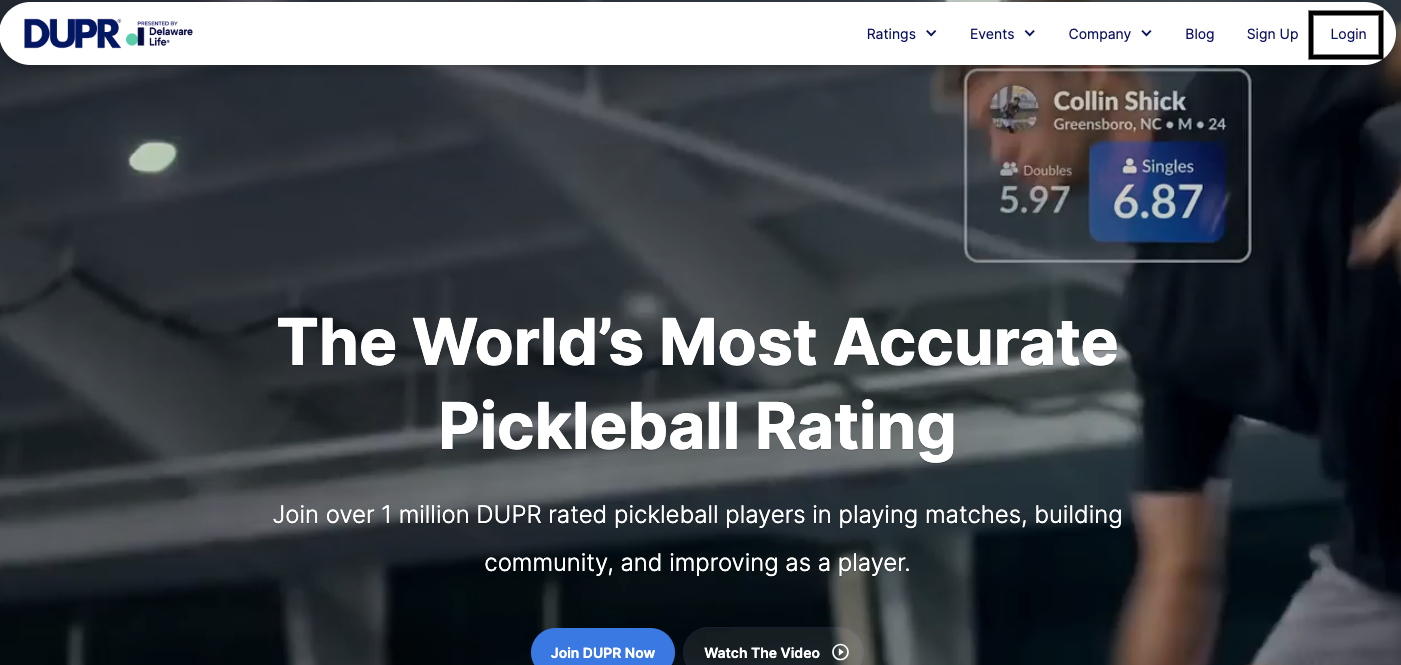
Task: Expand the Events dropdown chevron
Action: (x=1029, y=33)
